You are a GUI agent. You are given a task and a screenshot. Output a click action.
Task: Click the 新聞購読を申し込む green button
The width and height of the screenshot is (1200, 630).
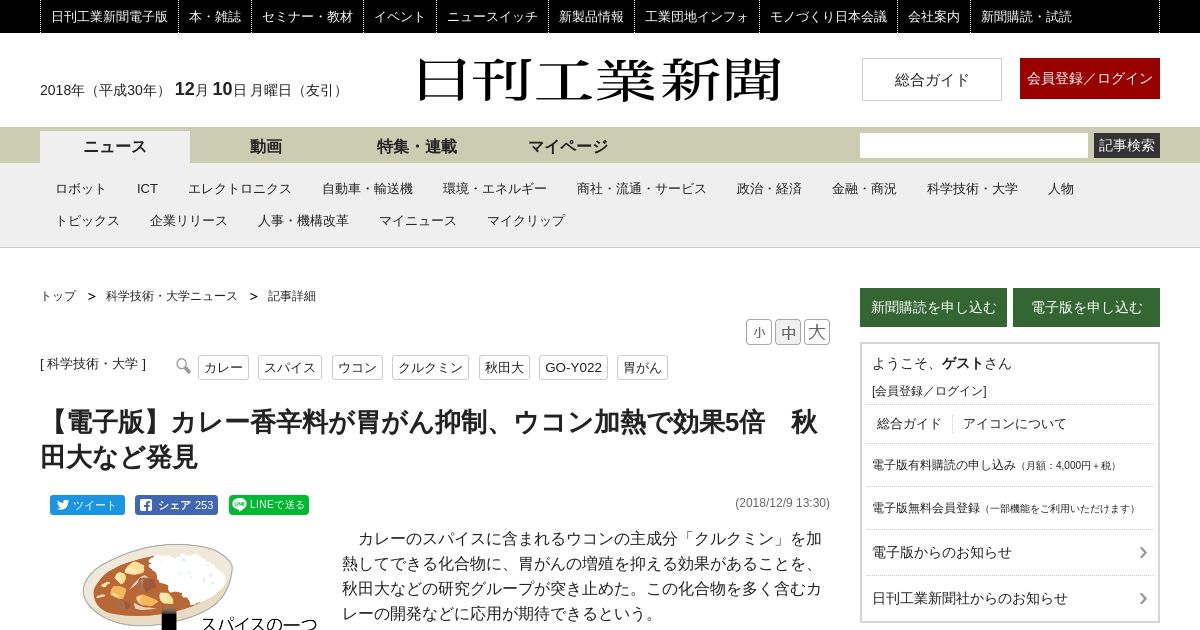click(933, 307)
